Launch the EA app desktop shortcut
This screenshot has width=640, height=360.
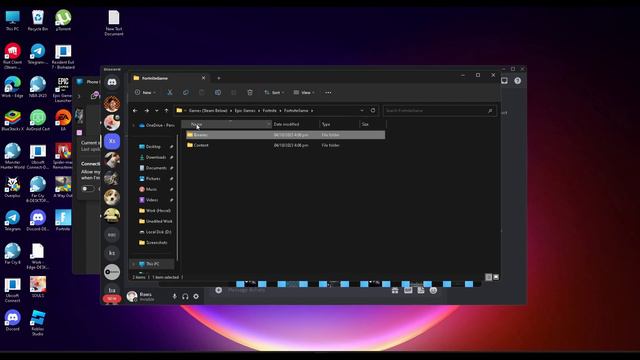[63, 120]
